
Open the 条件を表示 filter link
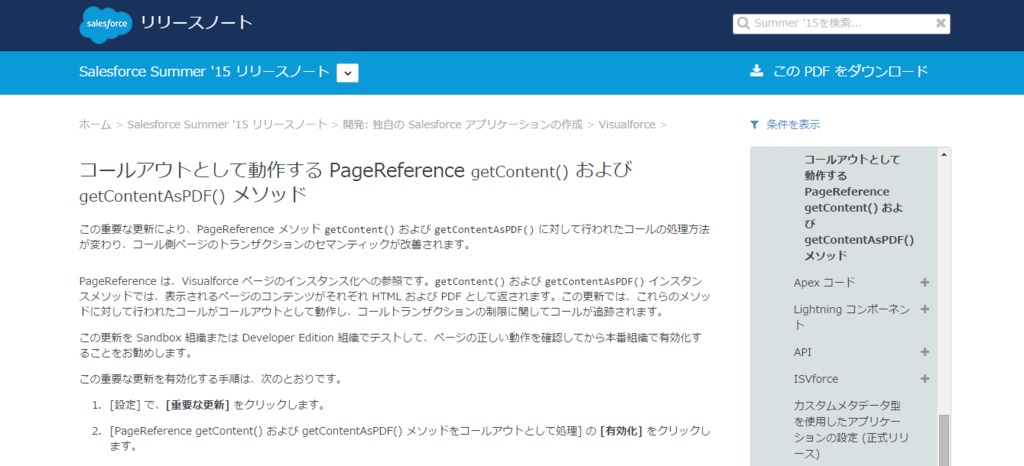(793, 124)
